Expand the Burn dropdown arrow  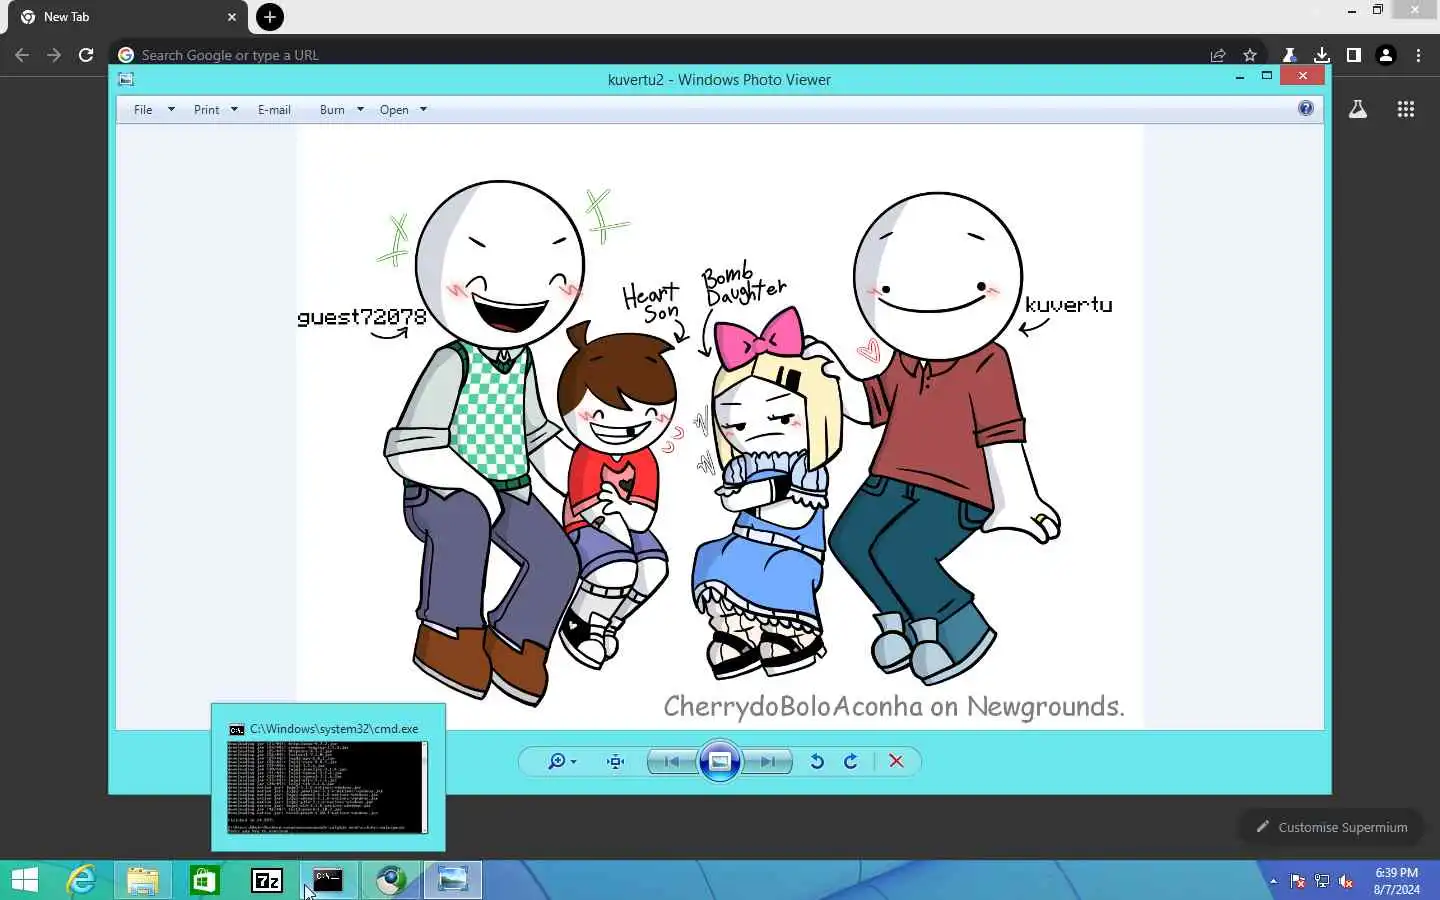pos(360,110)
